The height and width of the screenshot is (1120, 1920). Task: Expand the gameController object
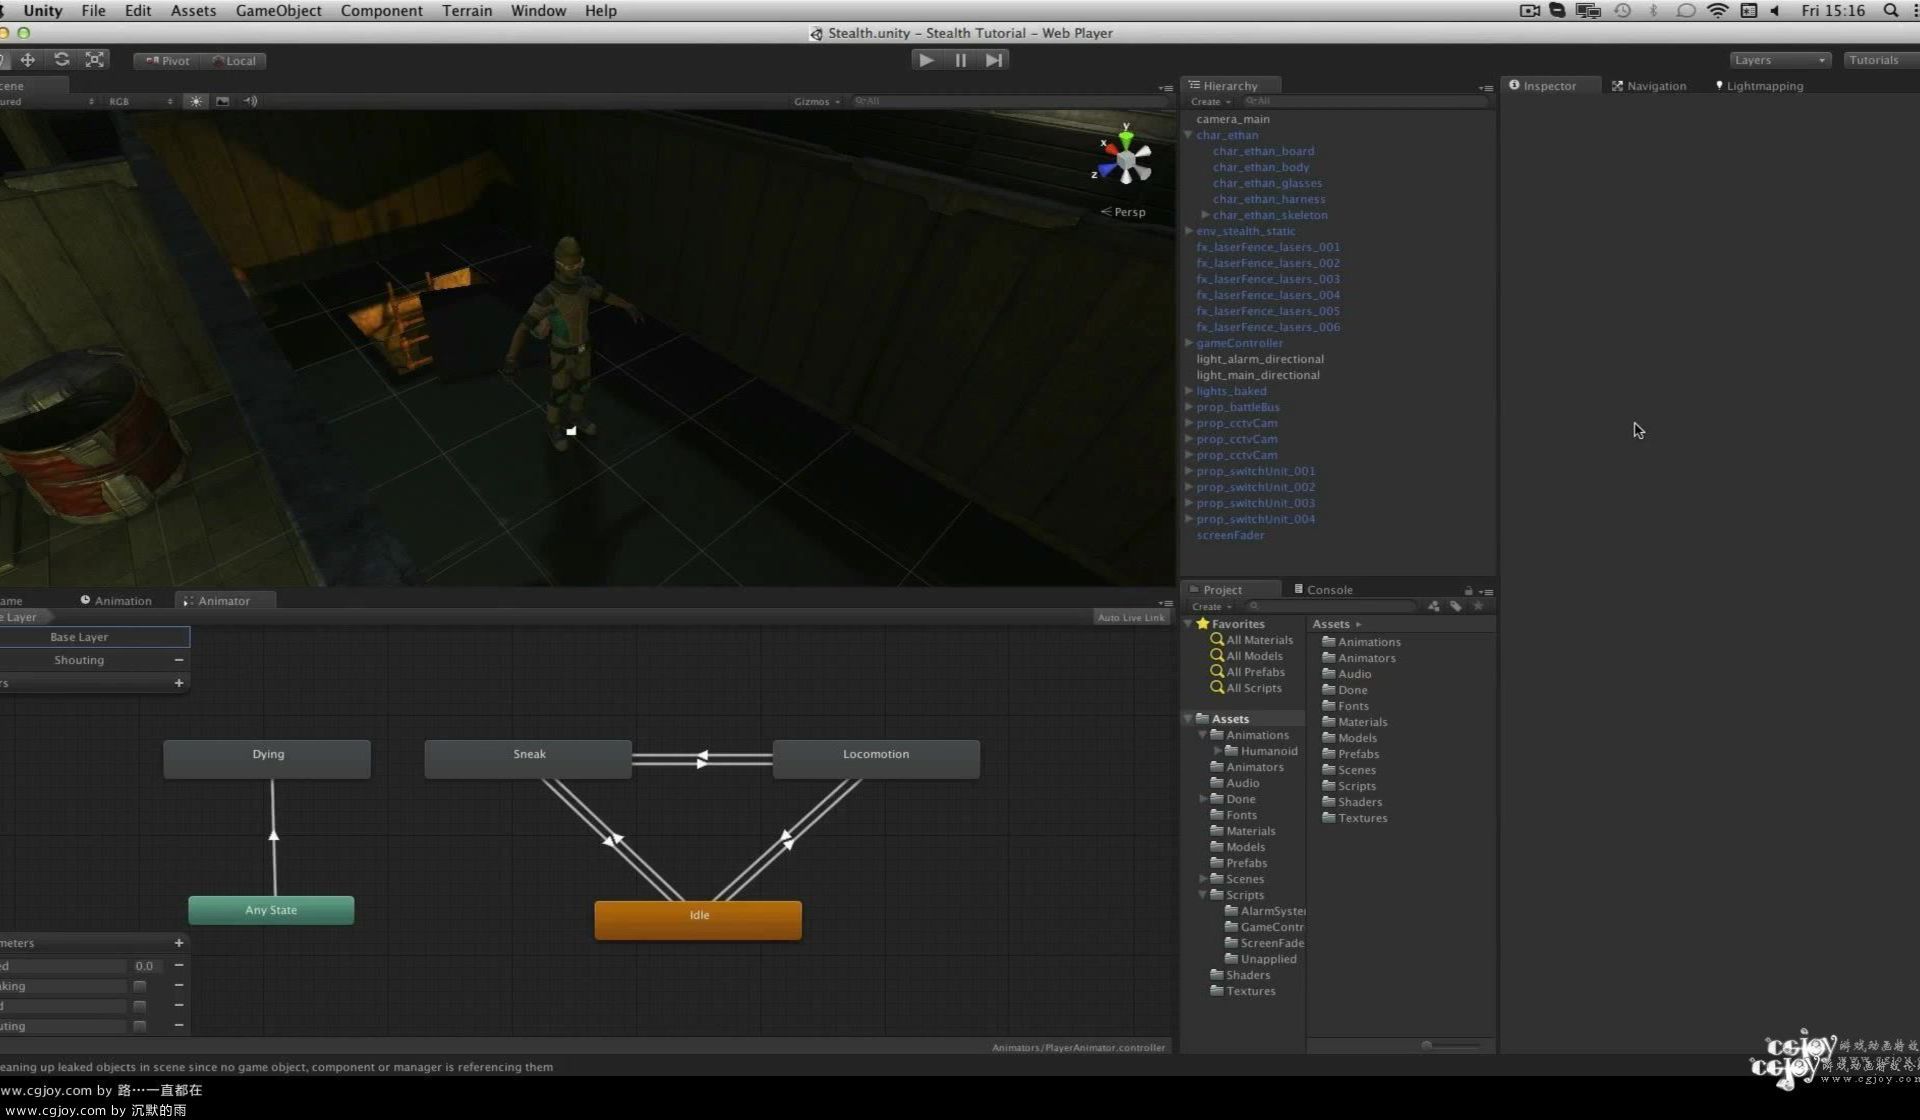[1189, 343]
